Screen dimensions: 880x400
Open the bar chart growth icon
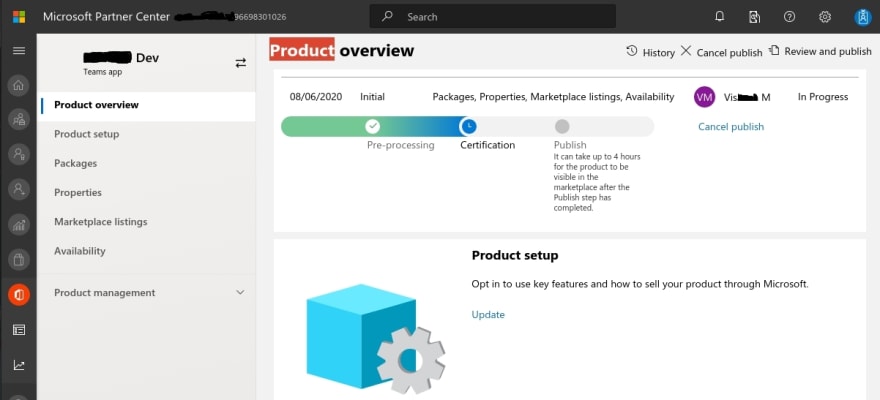pyautogui.click(x=19, y=225)
